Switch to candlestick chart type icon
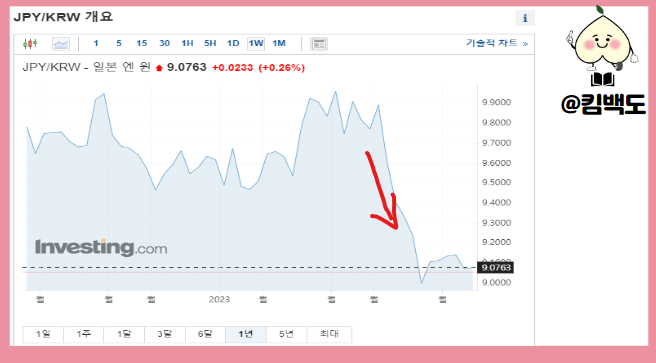The height and width of the screenshot is (363, 656). tap(30, 43)
